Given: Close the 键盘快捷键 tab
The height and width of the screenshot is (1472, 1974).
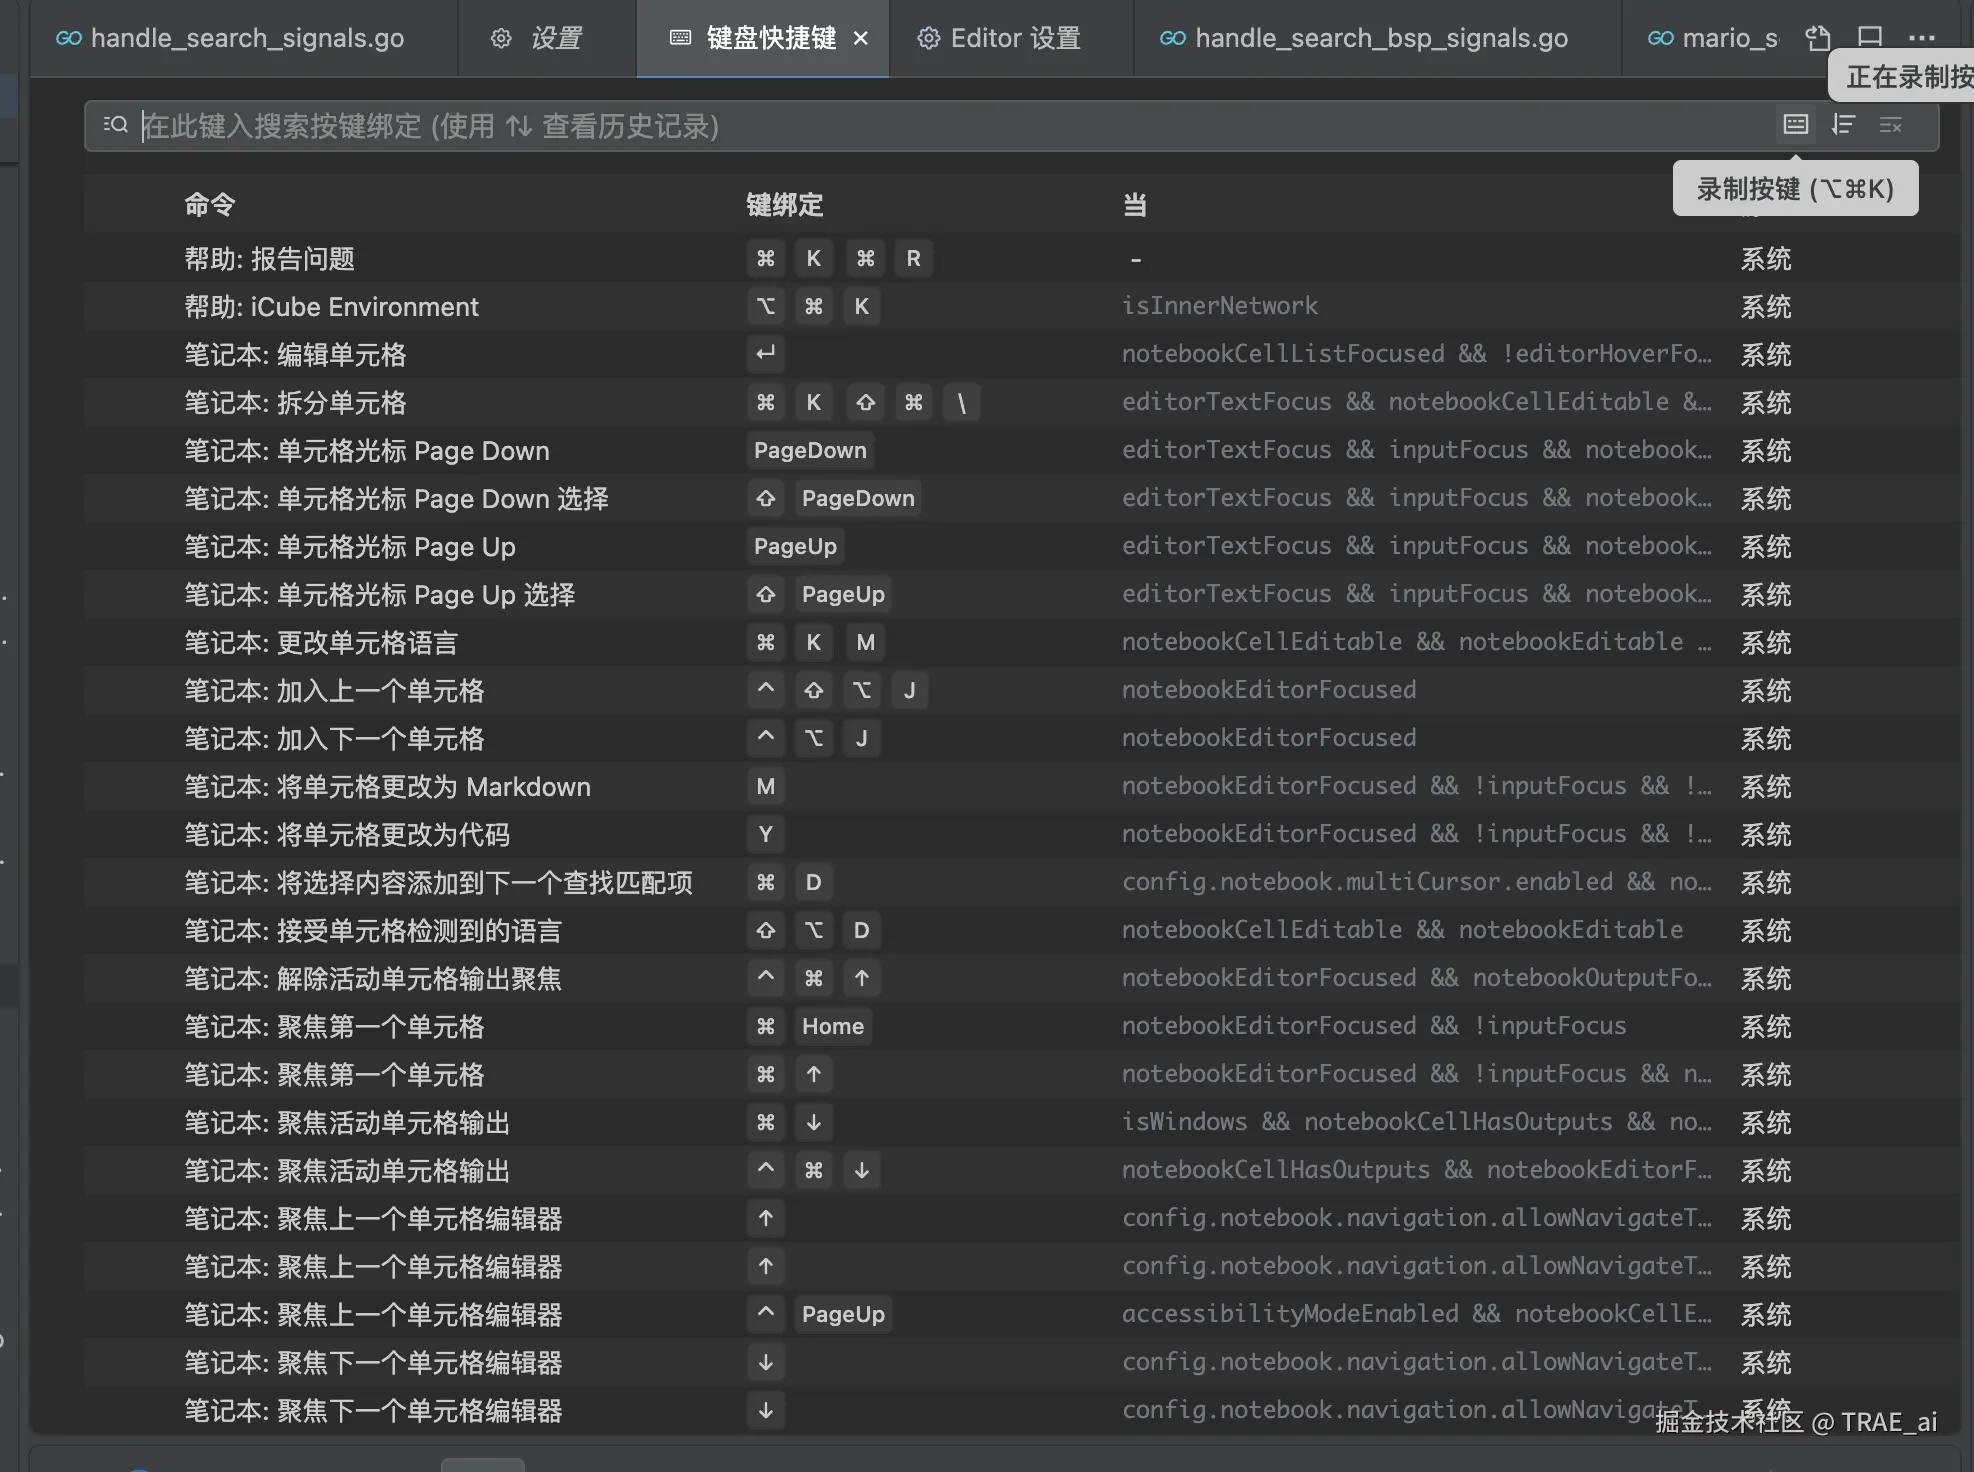Looking at the screenshot, I should tap(861, 38).
